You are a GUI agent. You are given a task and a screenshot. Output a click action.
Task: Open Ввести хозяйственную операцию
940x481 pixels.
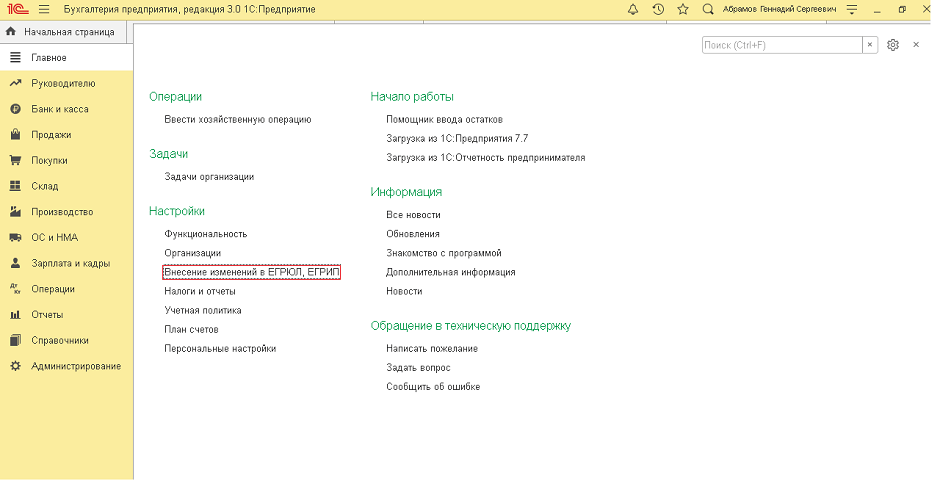point(238,120)
